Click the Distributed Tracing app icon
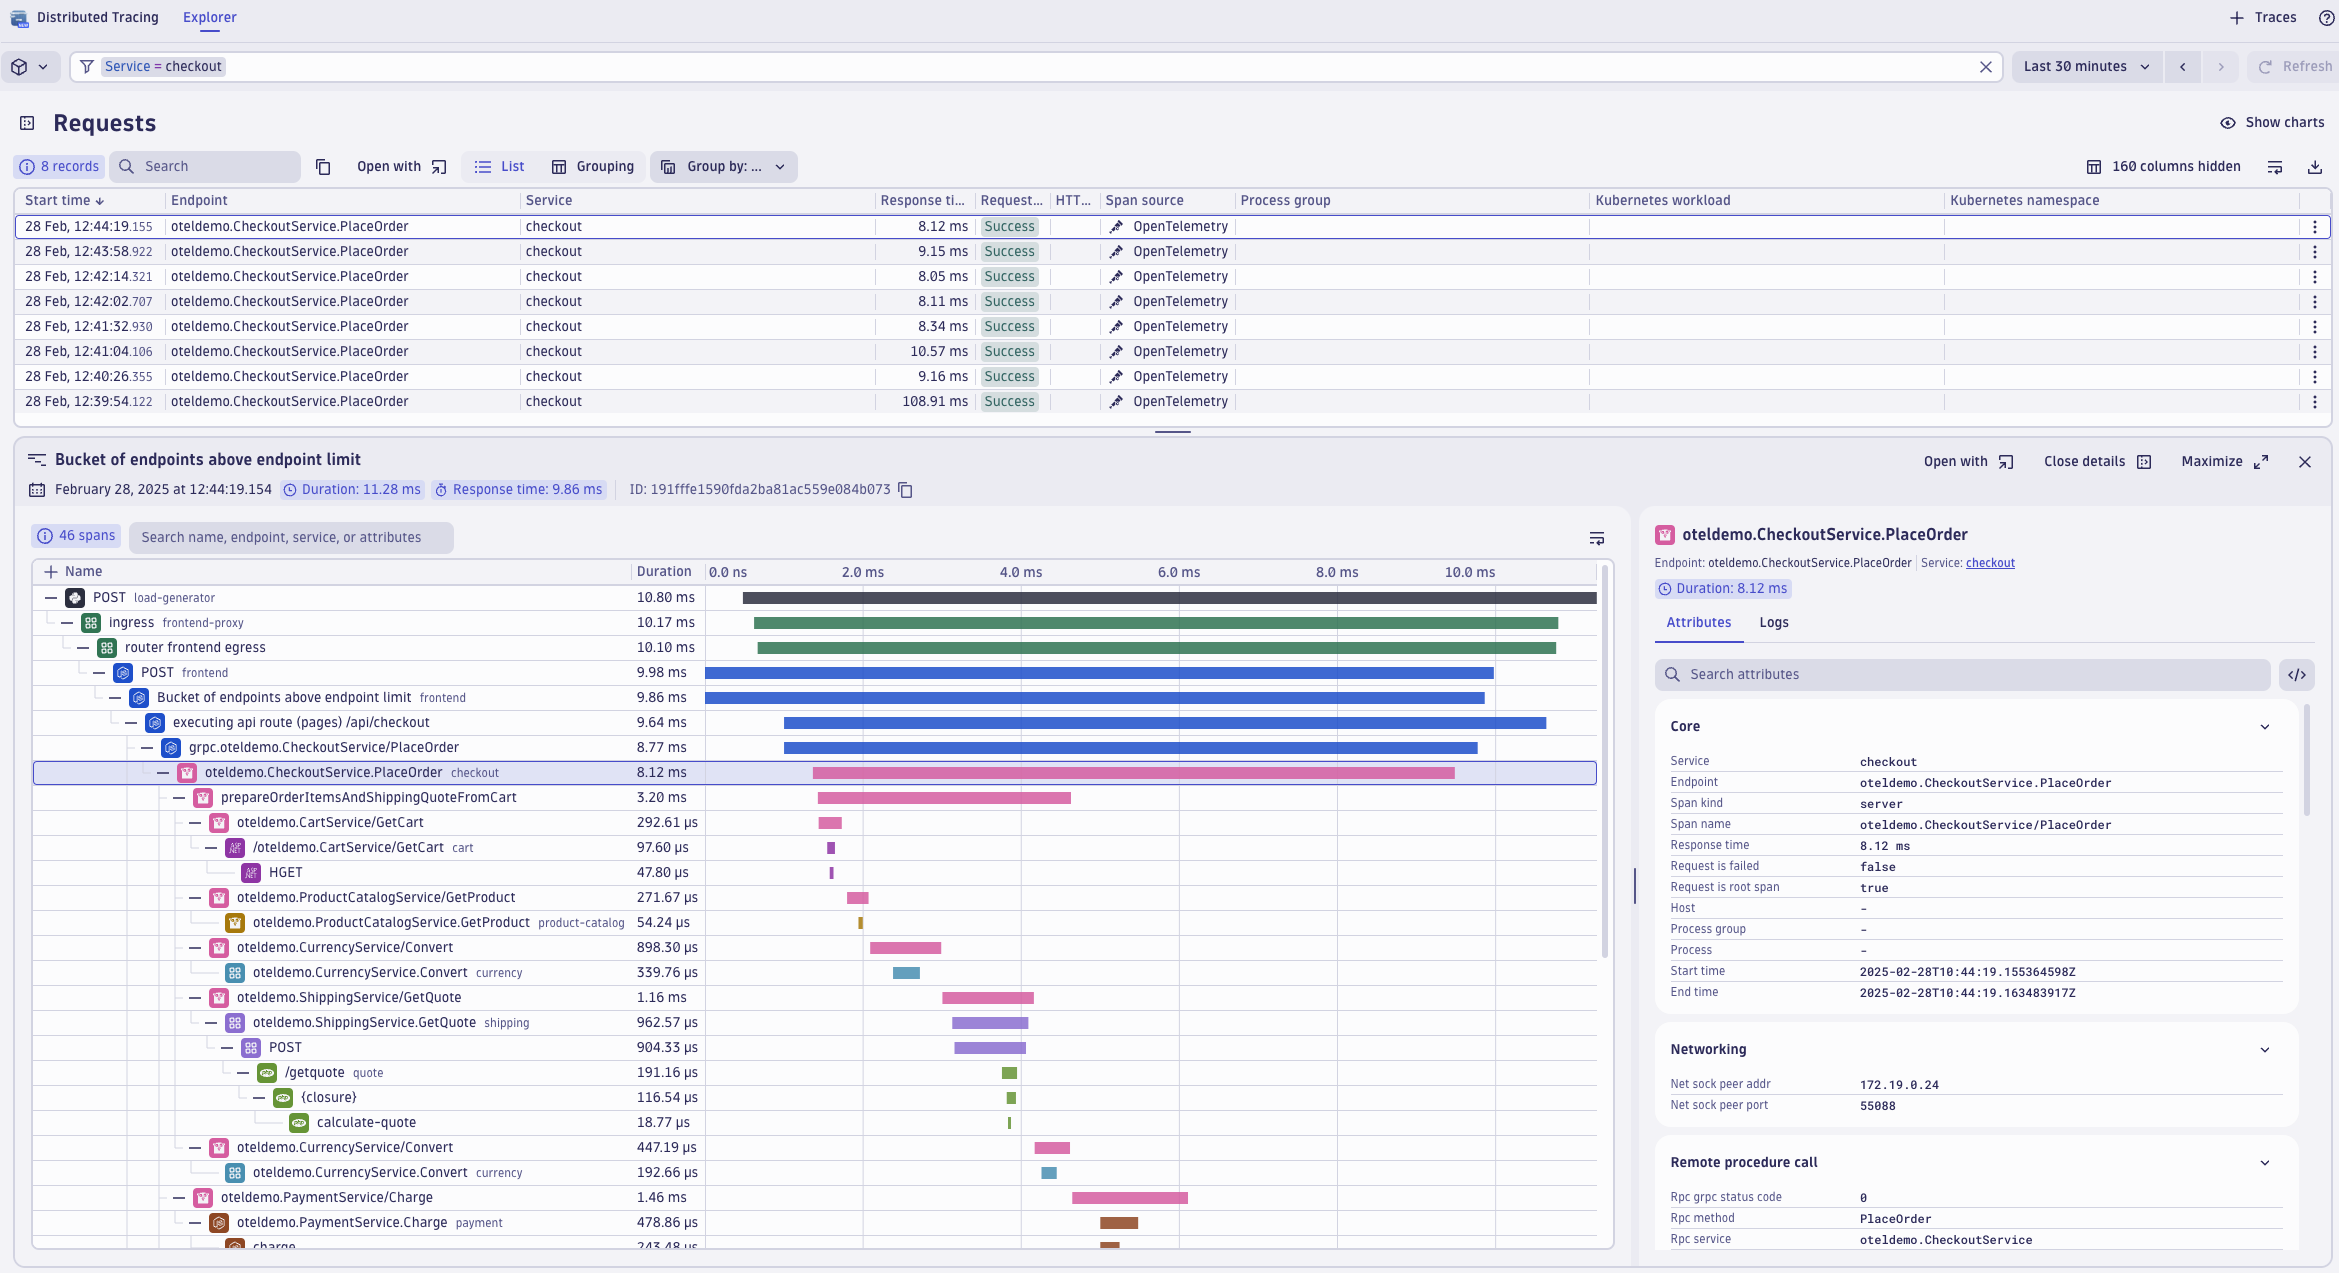Screen dimensions: 2339x1273 [17, 17]
